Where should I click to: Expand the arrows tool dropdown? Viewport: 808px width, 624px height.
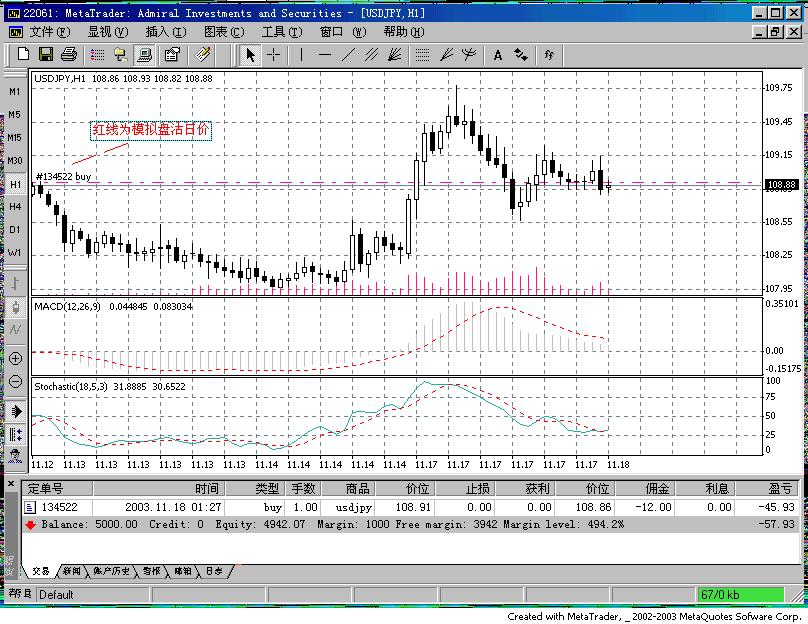[x=522, y=56]
